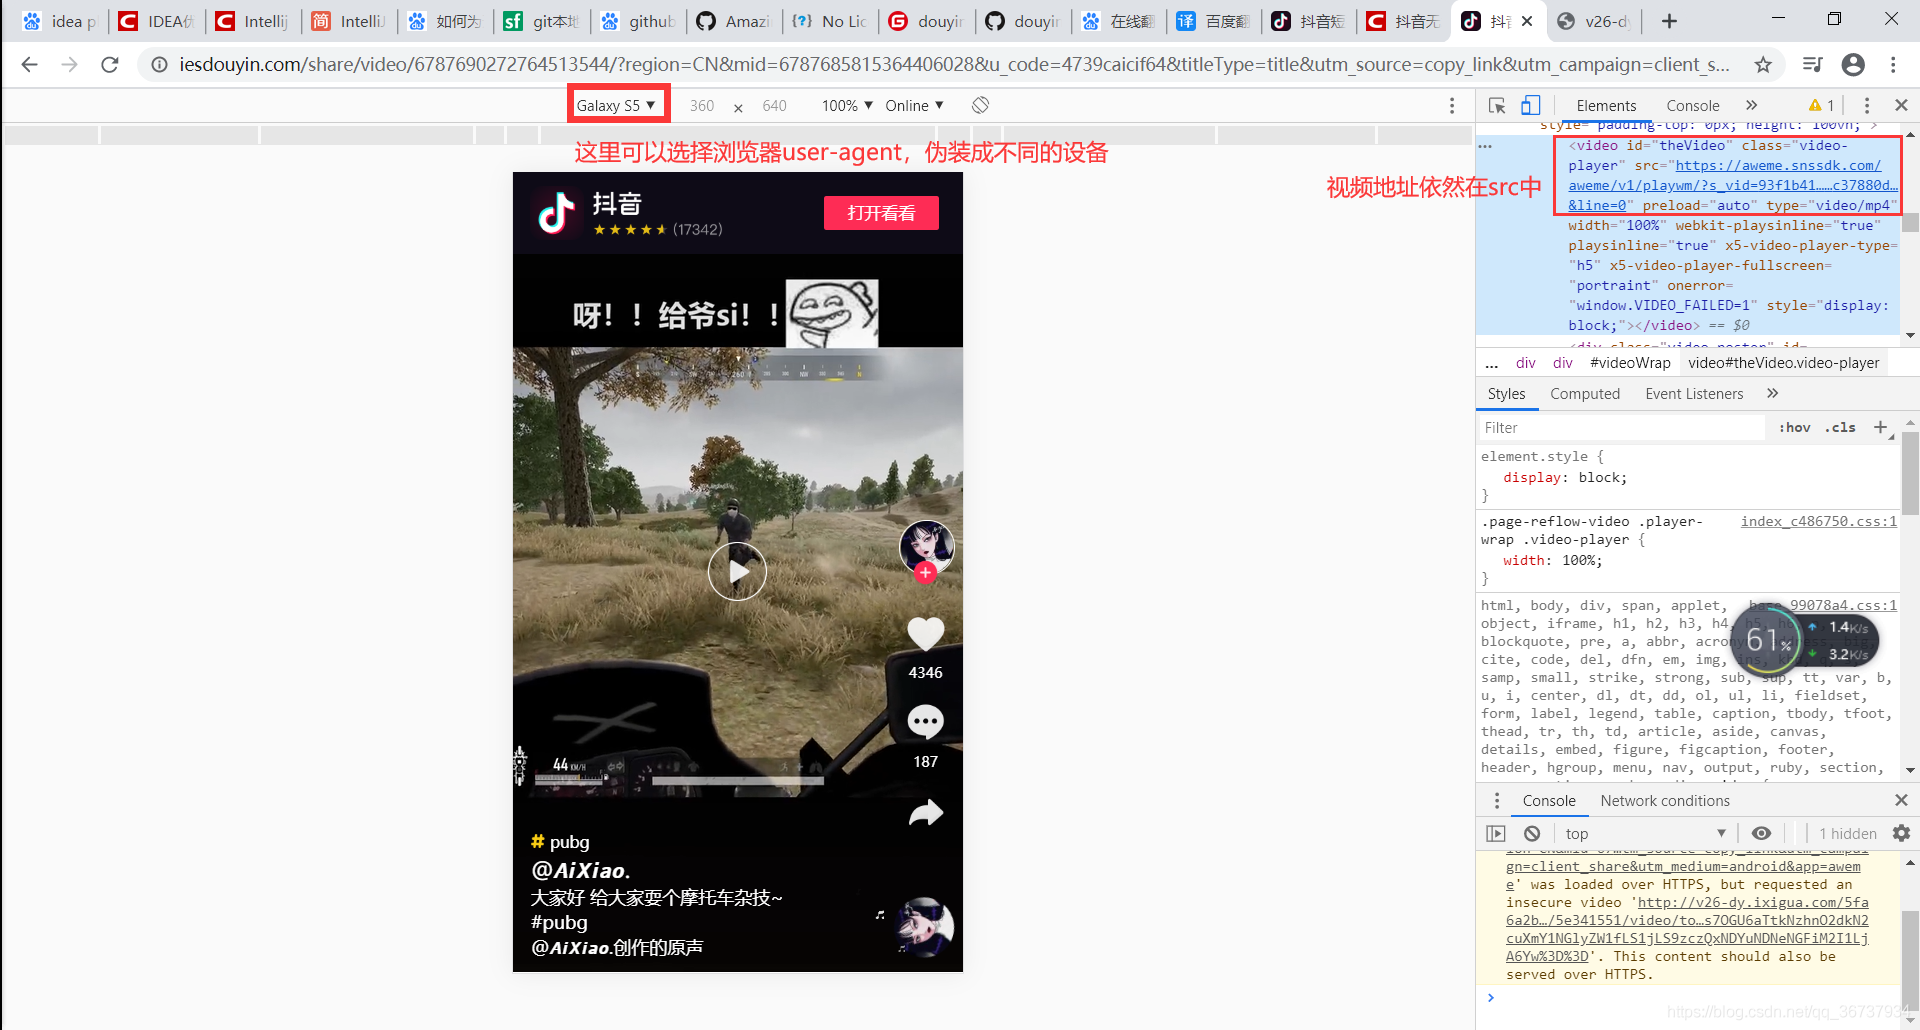This screenshot has width=1920, height=1030.
Task: Toggle the live expression eye icon
Action: pyautogui.click(x=1761, y=833)
